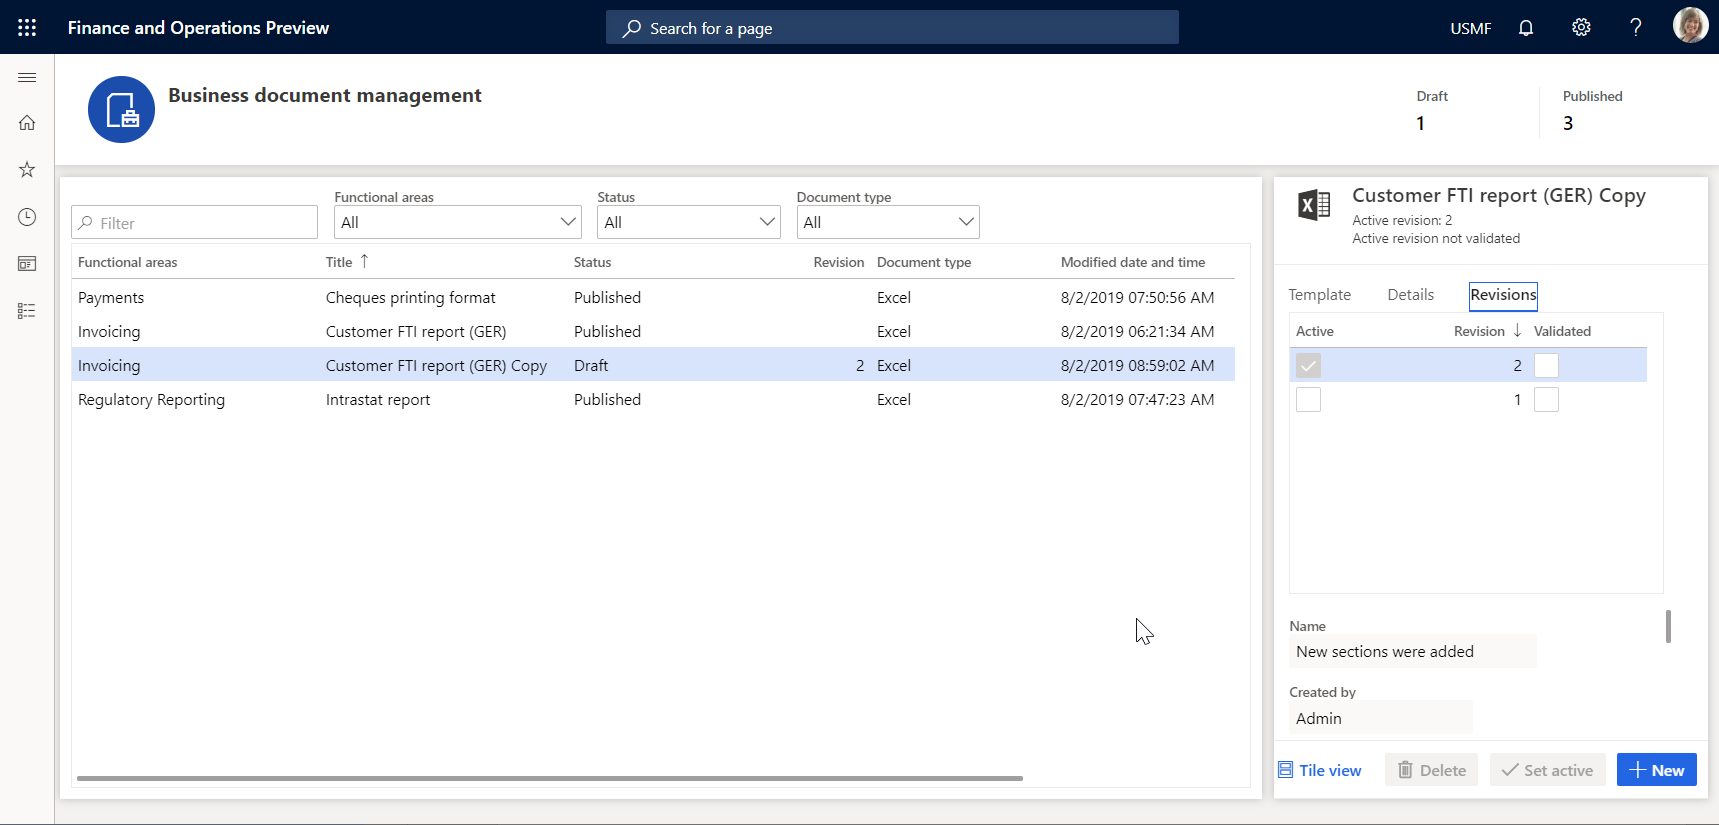Click the Draft status cell
This screenshot has height=825, width=1719.
pyautogui.click(x=591, y=365)
